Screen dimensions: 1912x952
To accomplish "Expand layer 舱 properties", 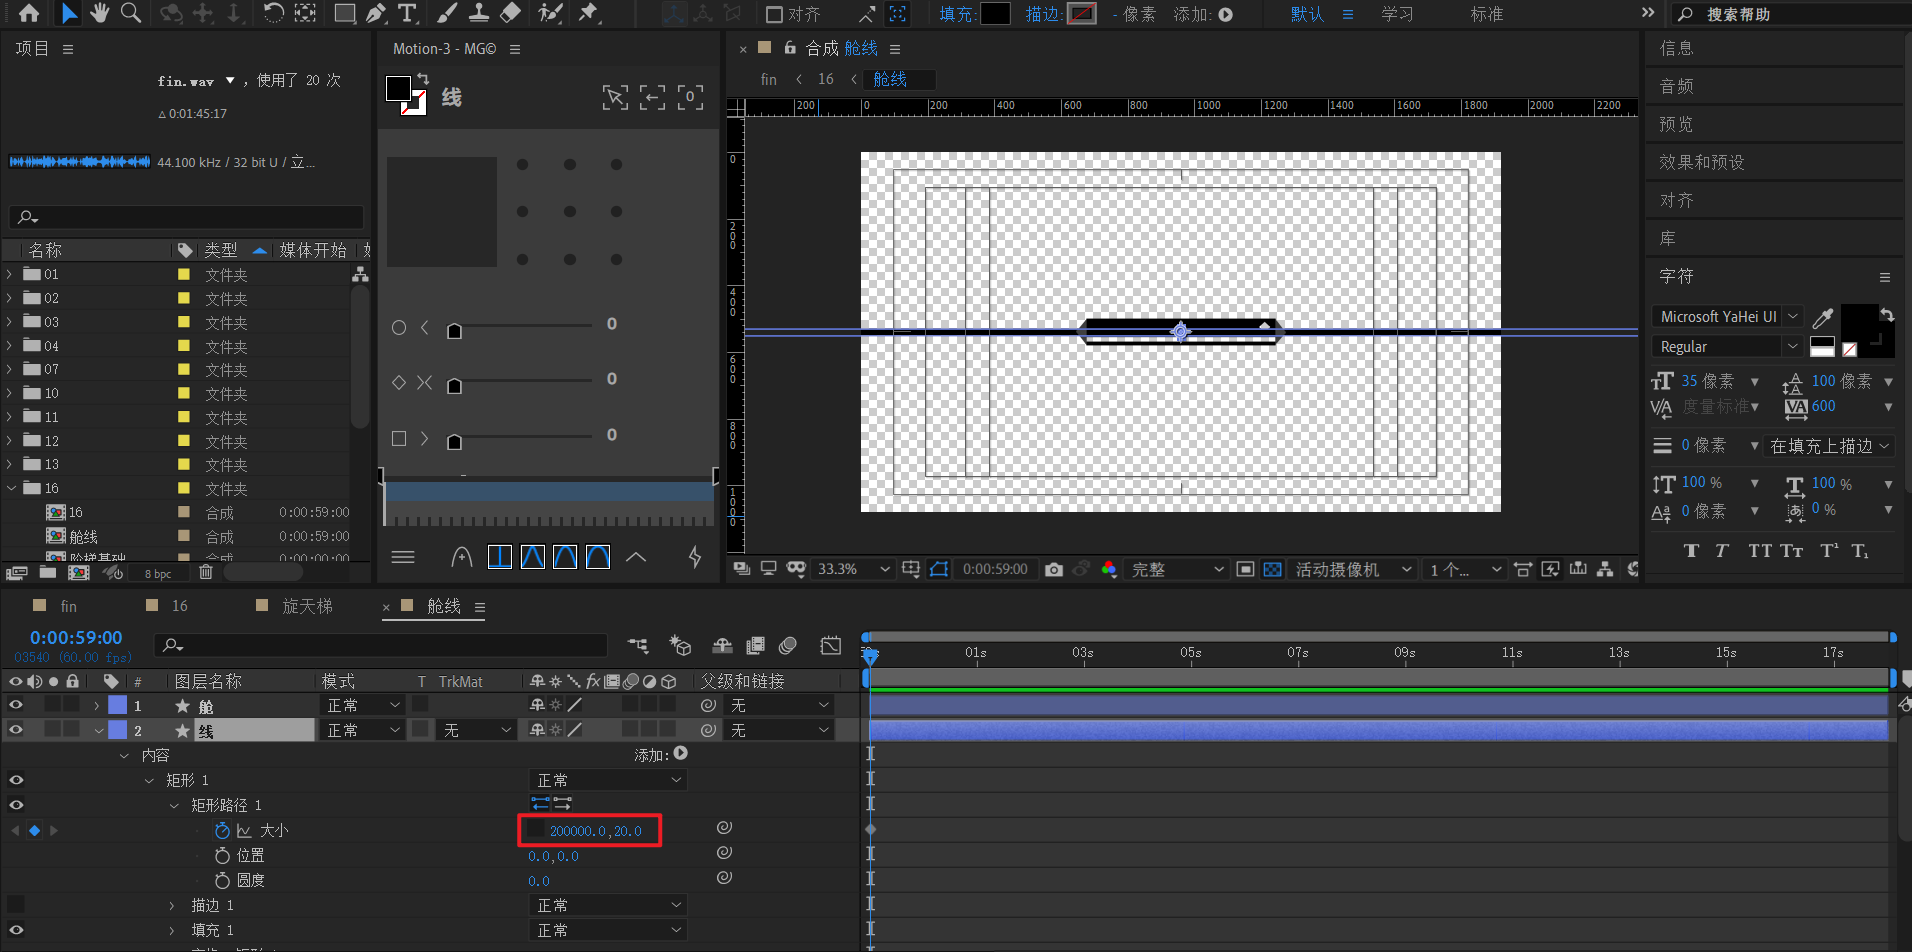I will tap(97, 705).
